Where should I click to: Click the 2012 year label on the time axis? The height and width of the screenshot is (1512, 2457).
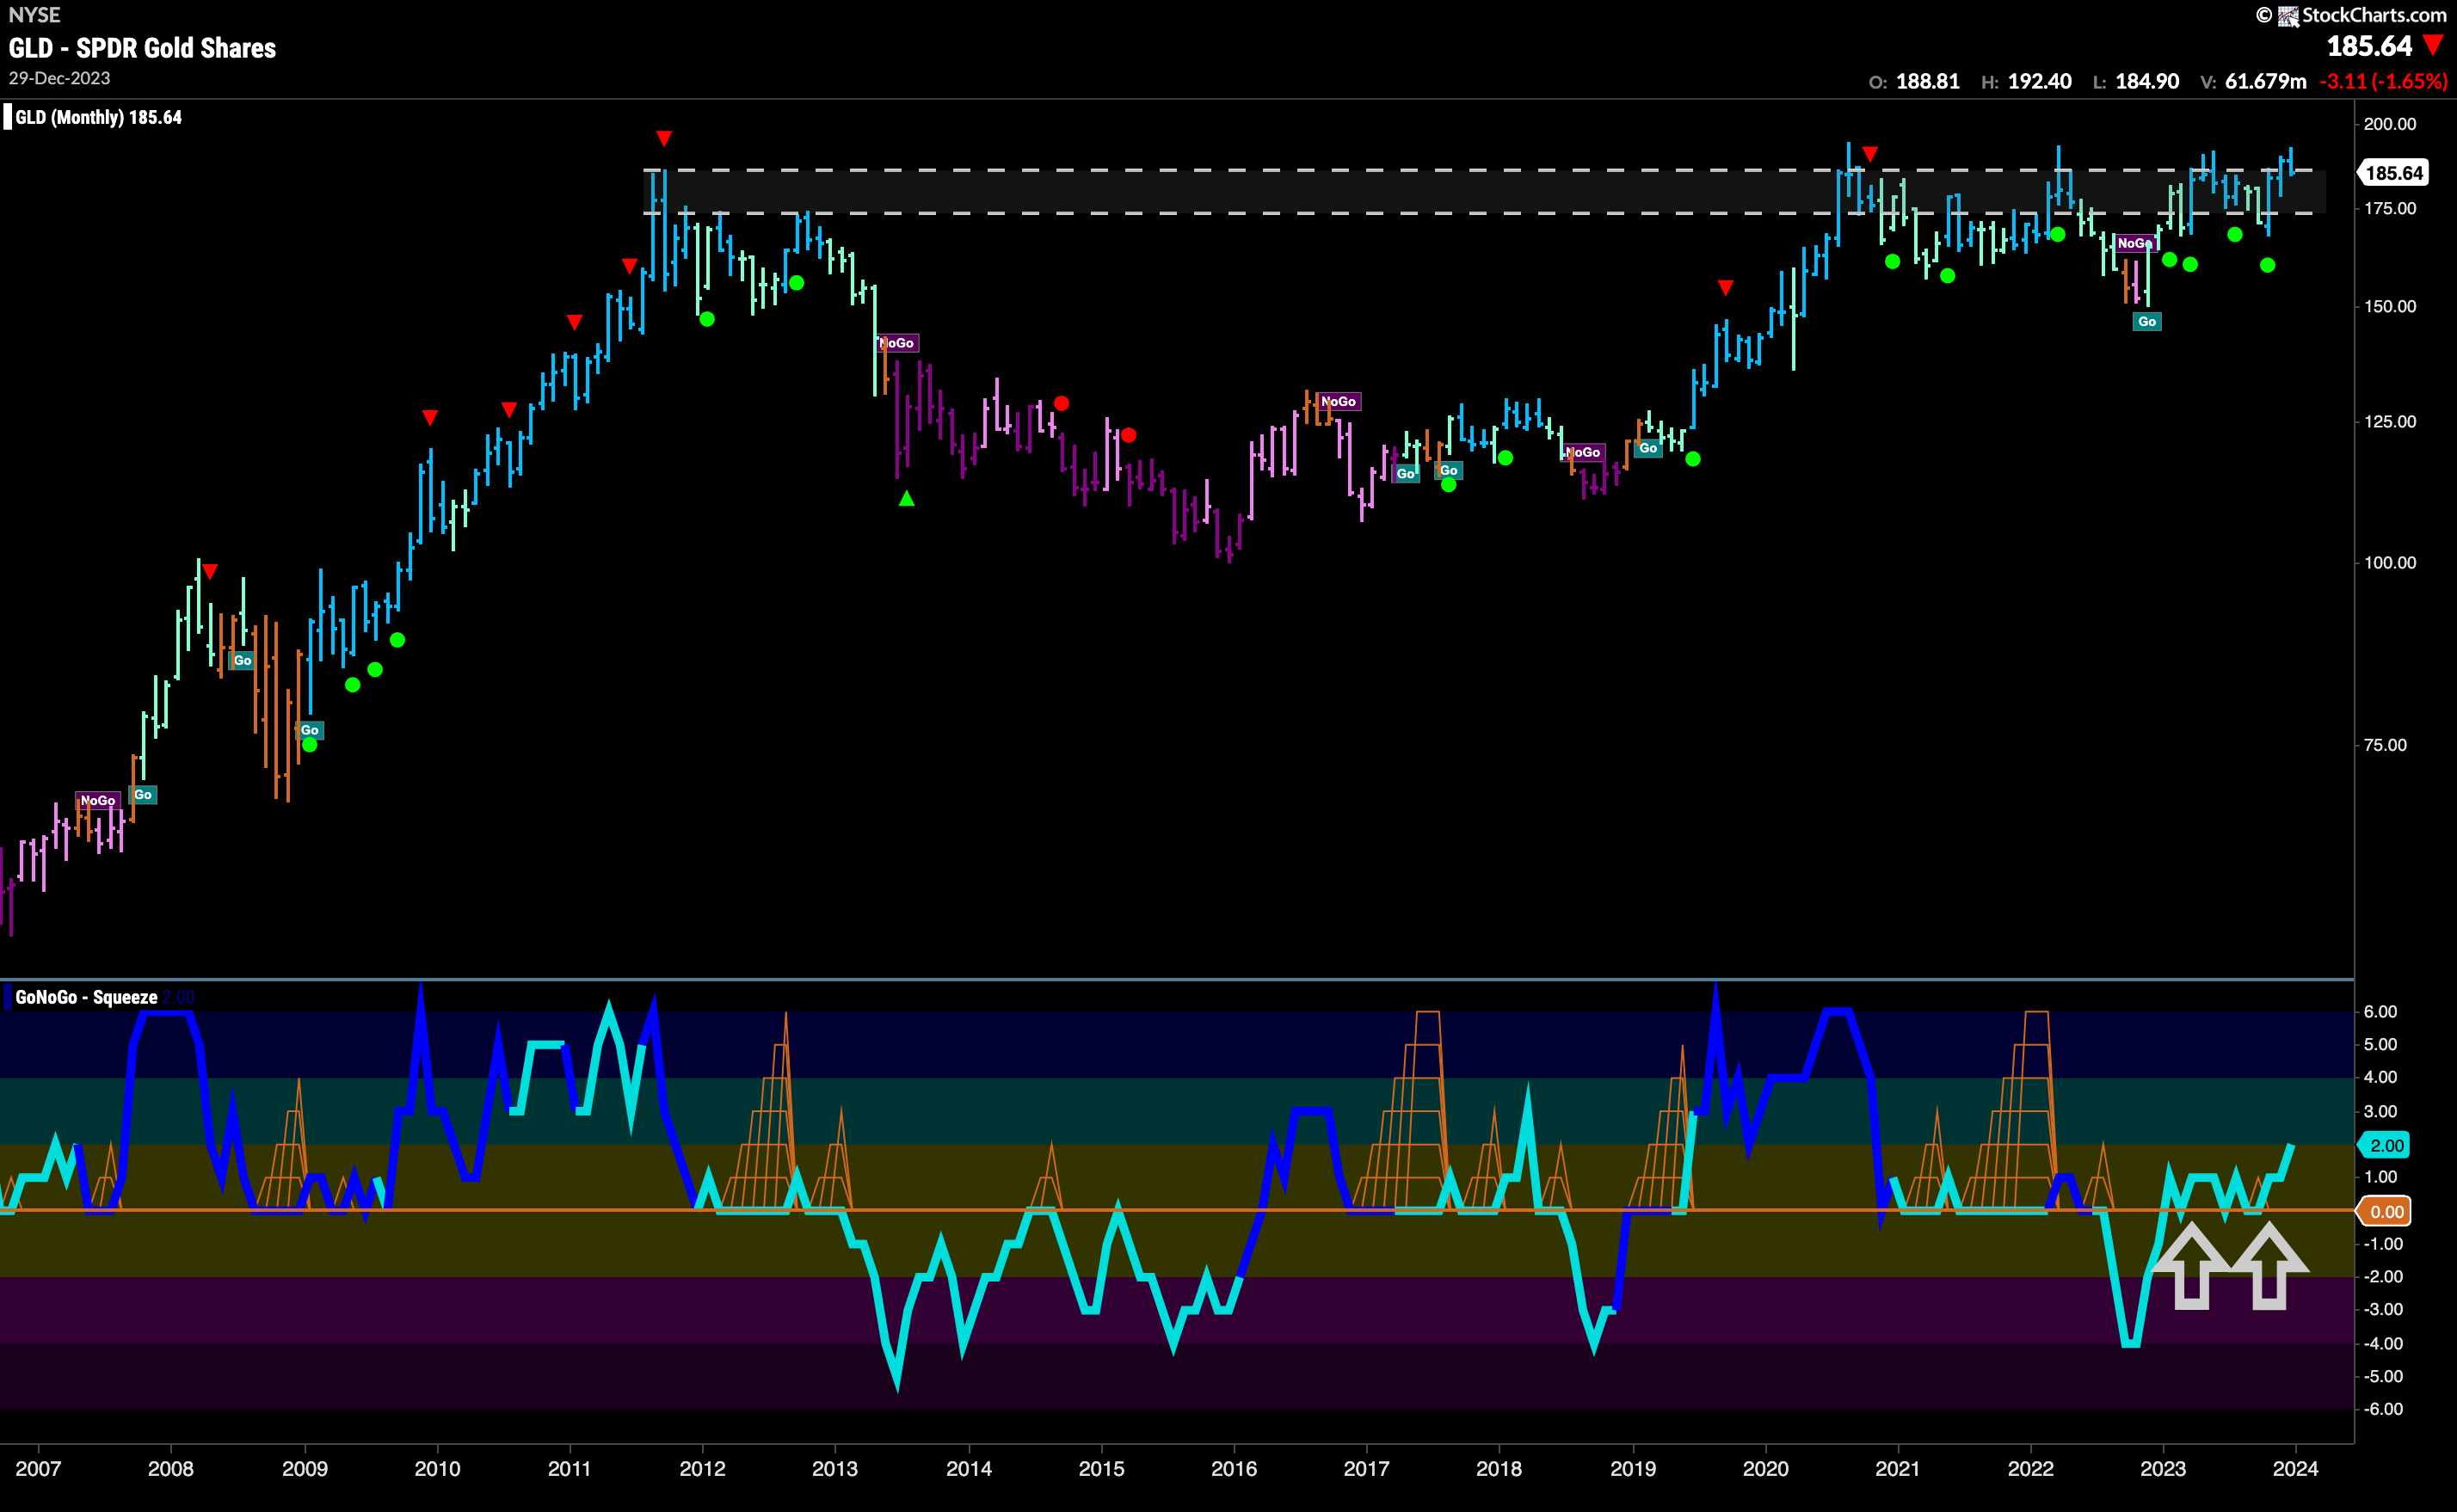click(702, 1468)
